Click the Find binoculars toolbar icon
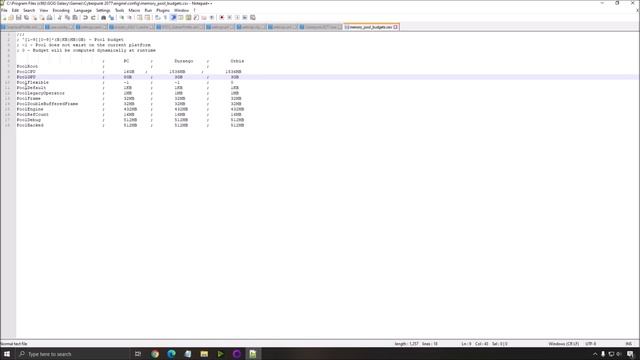This screenshot has height=360, width=640. click(103, 18)
